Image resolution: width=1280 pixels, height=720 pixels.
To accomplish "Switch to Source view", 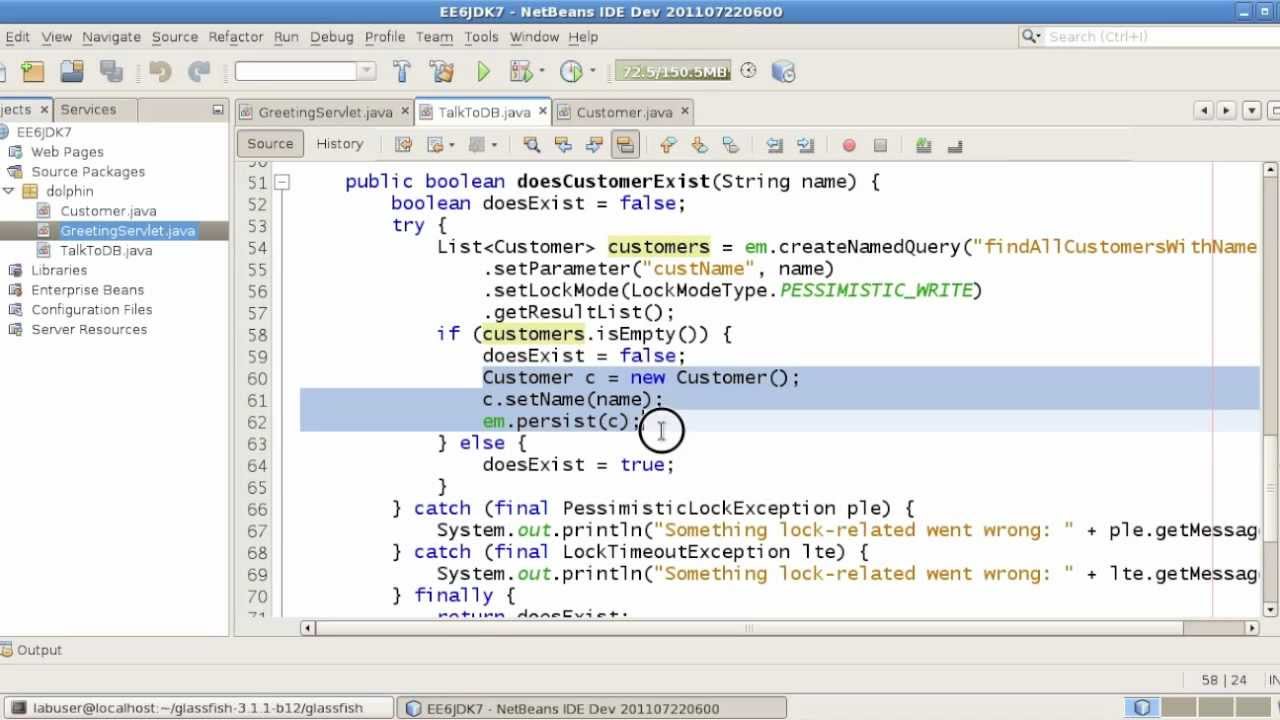I will (x=270, y=144).
